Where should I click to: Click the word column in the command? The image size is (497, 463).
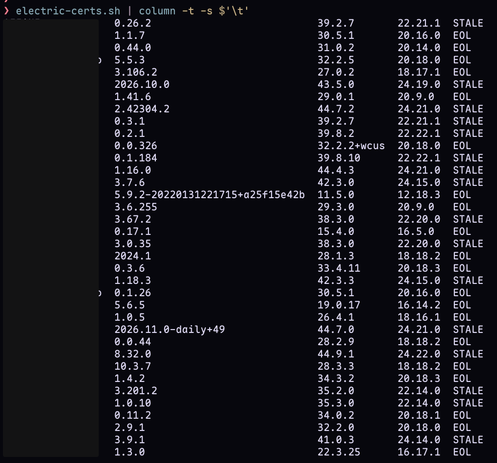coord(157,11)
